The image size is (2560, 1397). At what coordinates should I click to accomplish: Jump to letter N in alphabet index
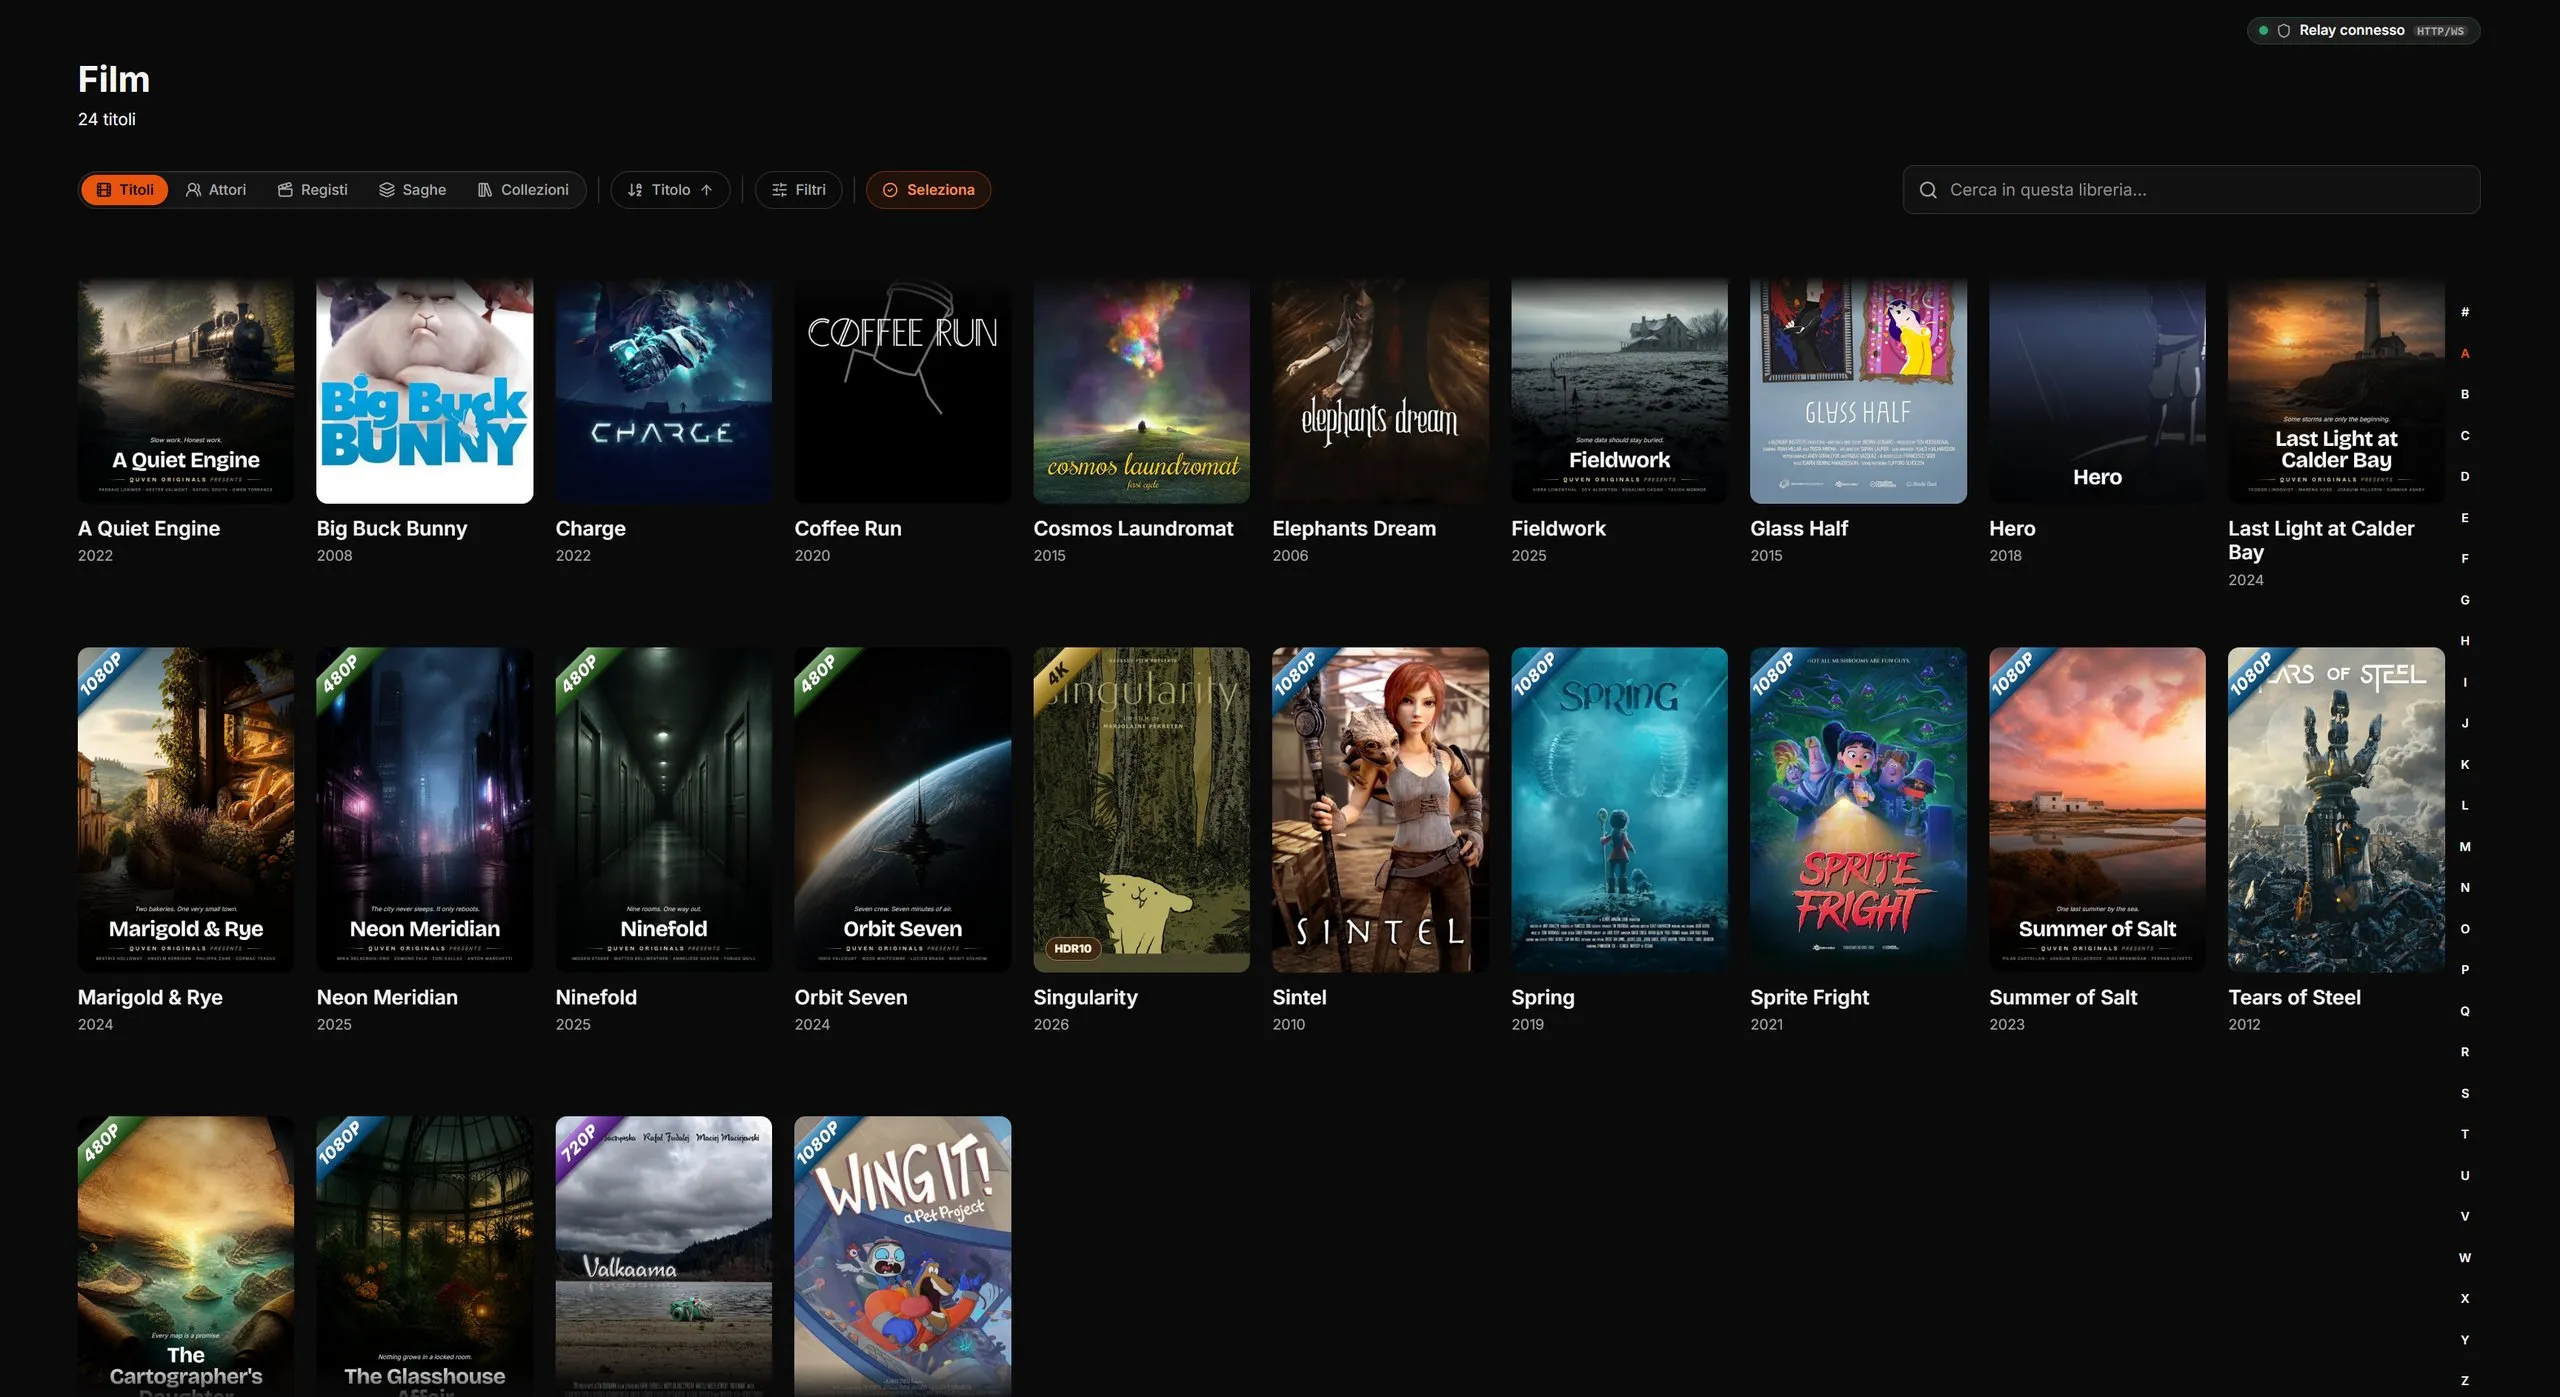2465,888
